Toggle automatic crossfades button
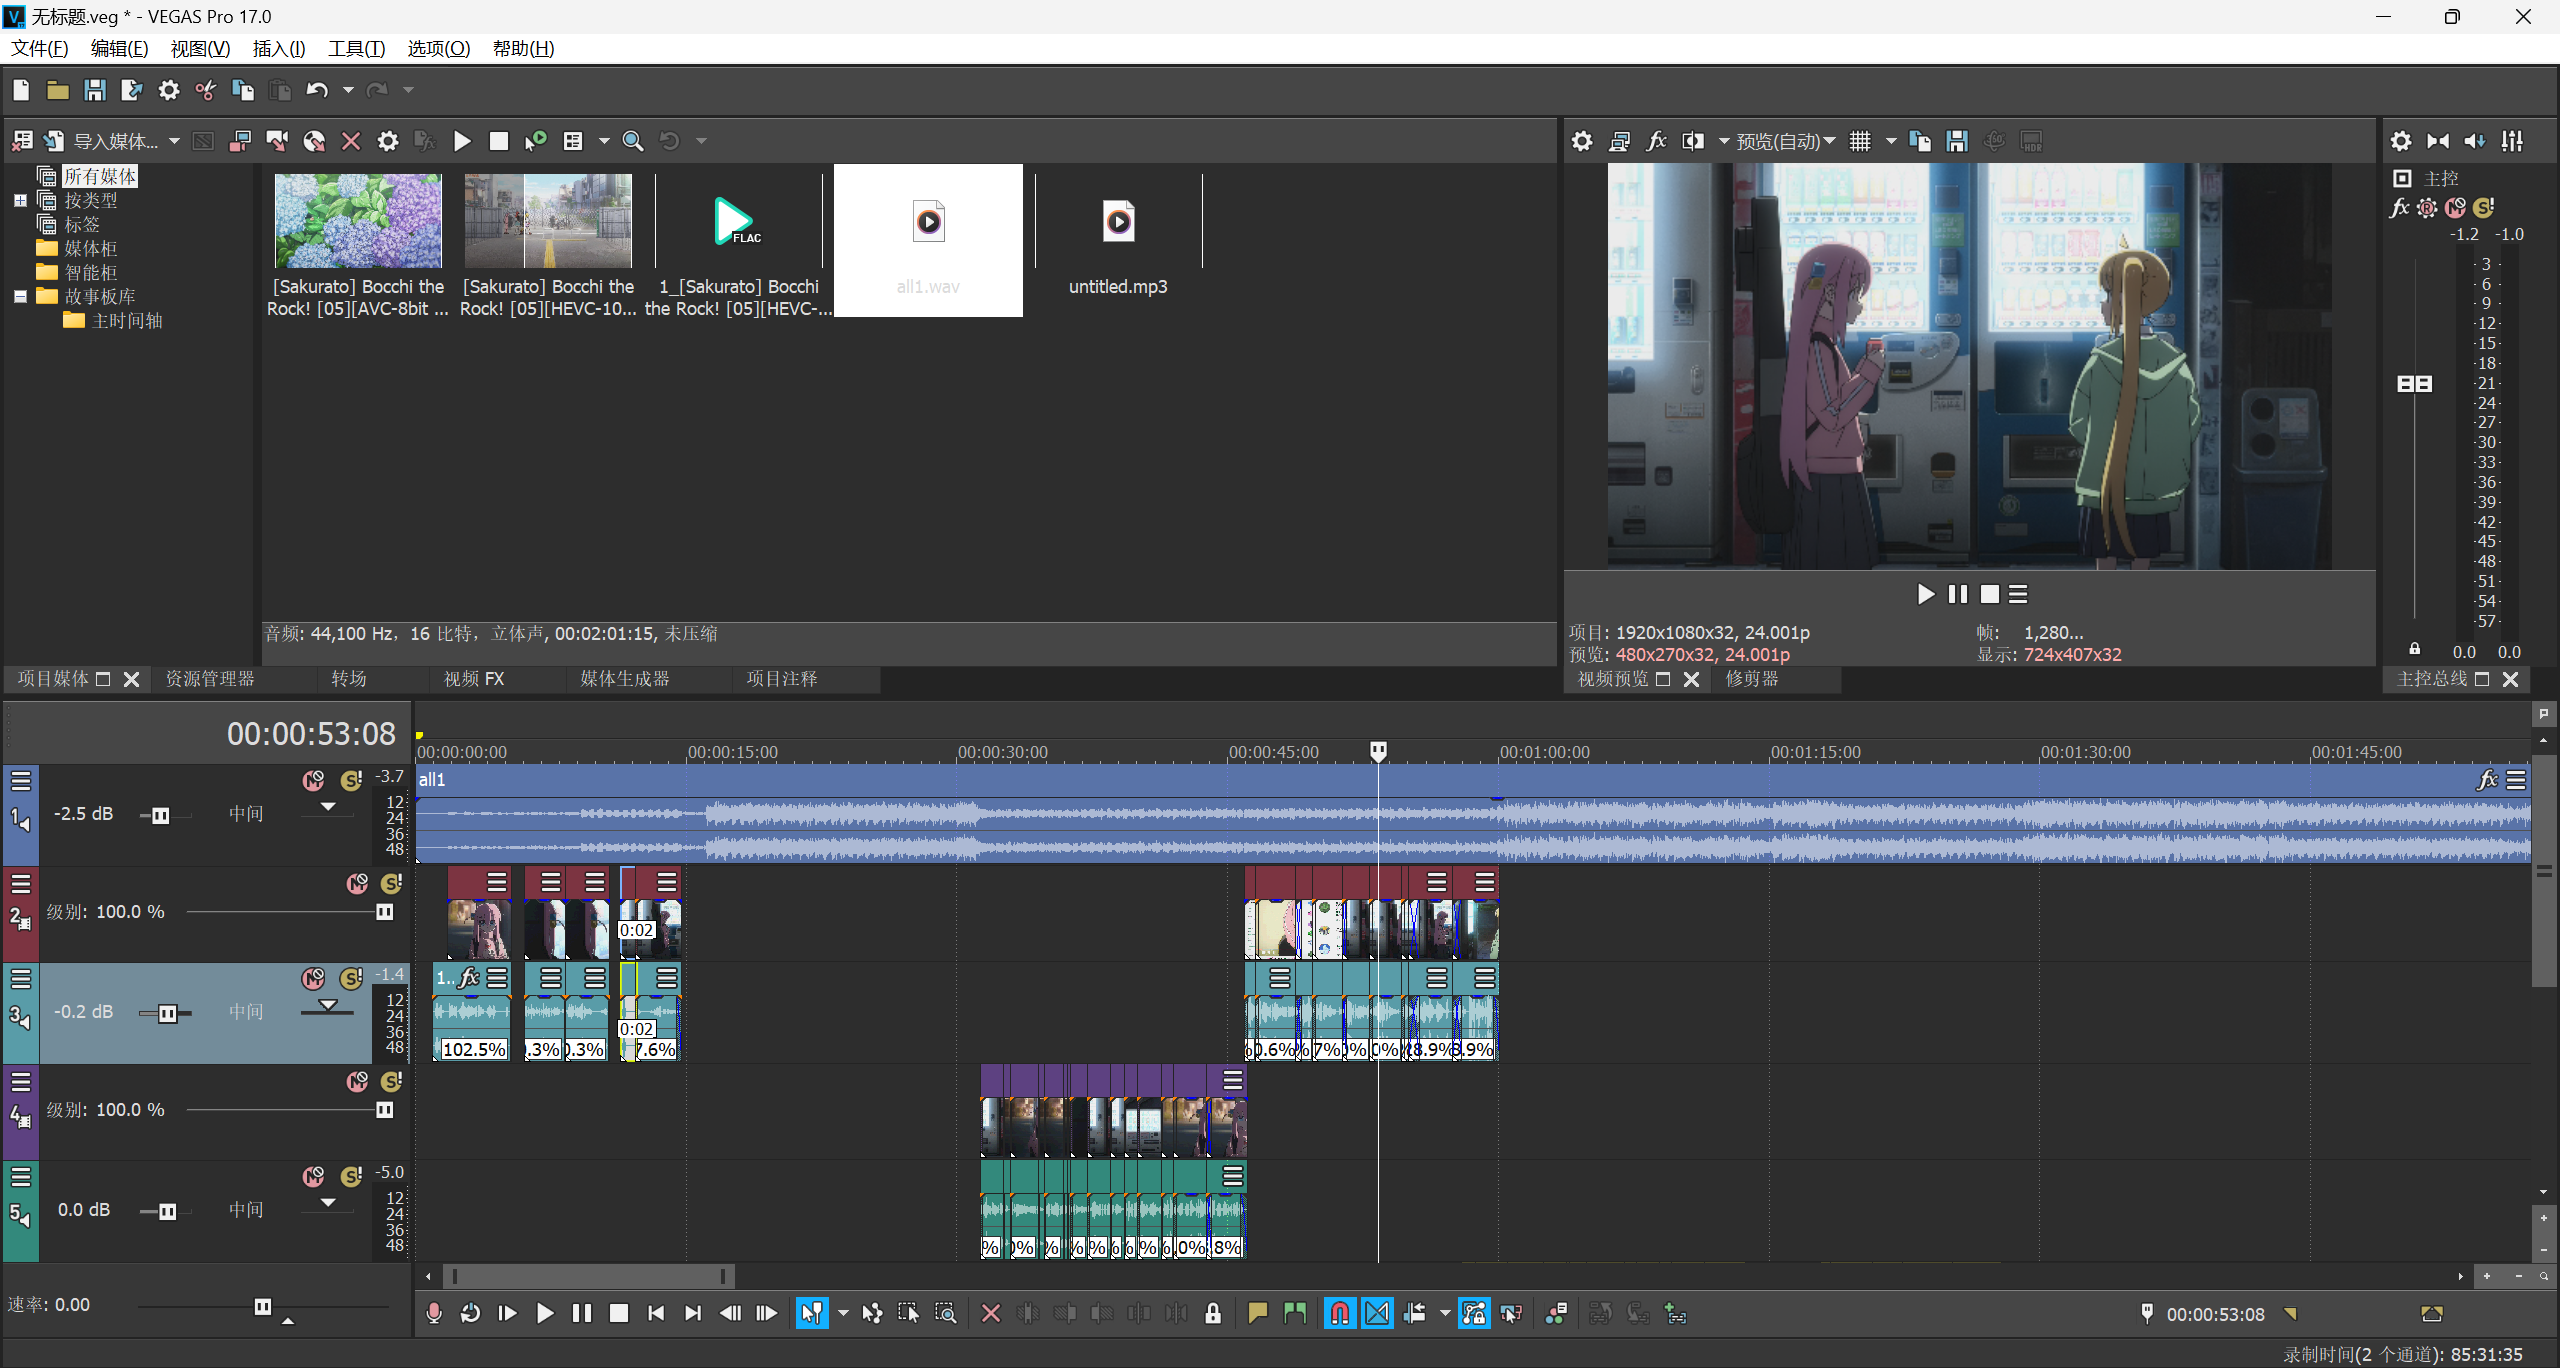The width and height of the screenshot is (2560, 1368). point(1377,1313)
